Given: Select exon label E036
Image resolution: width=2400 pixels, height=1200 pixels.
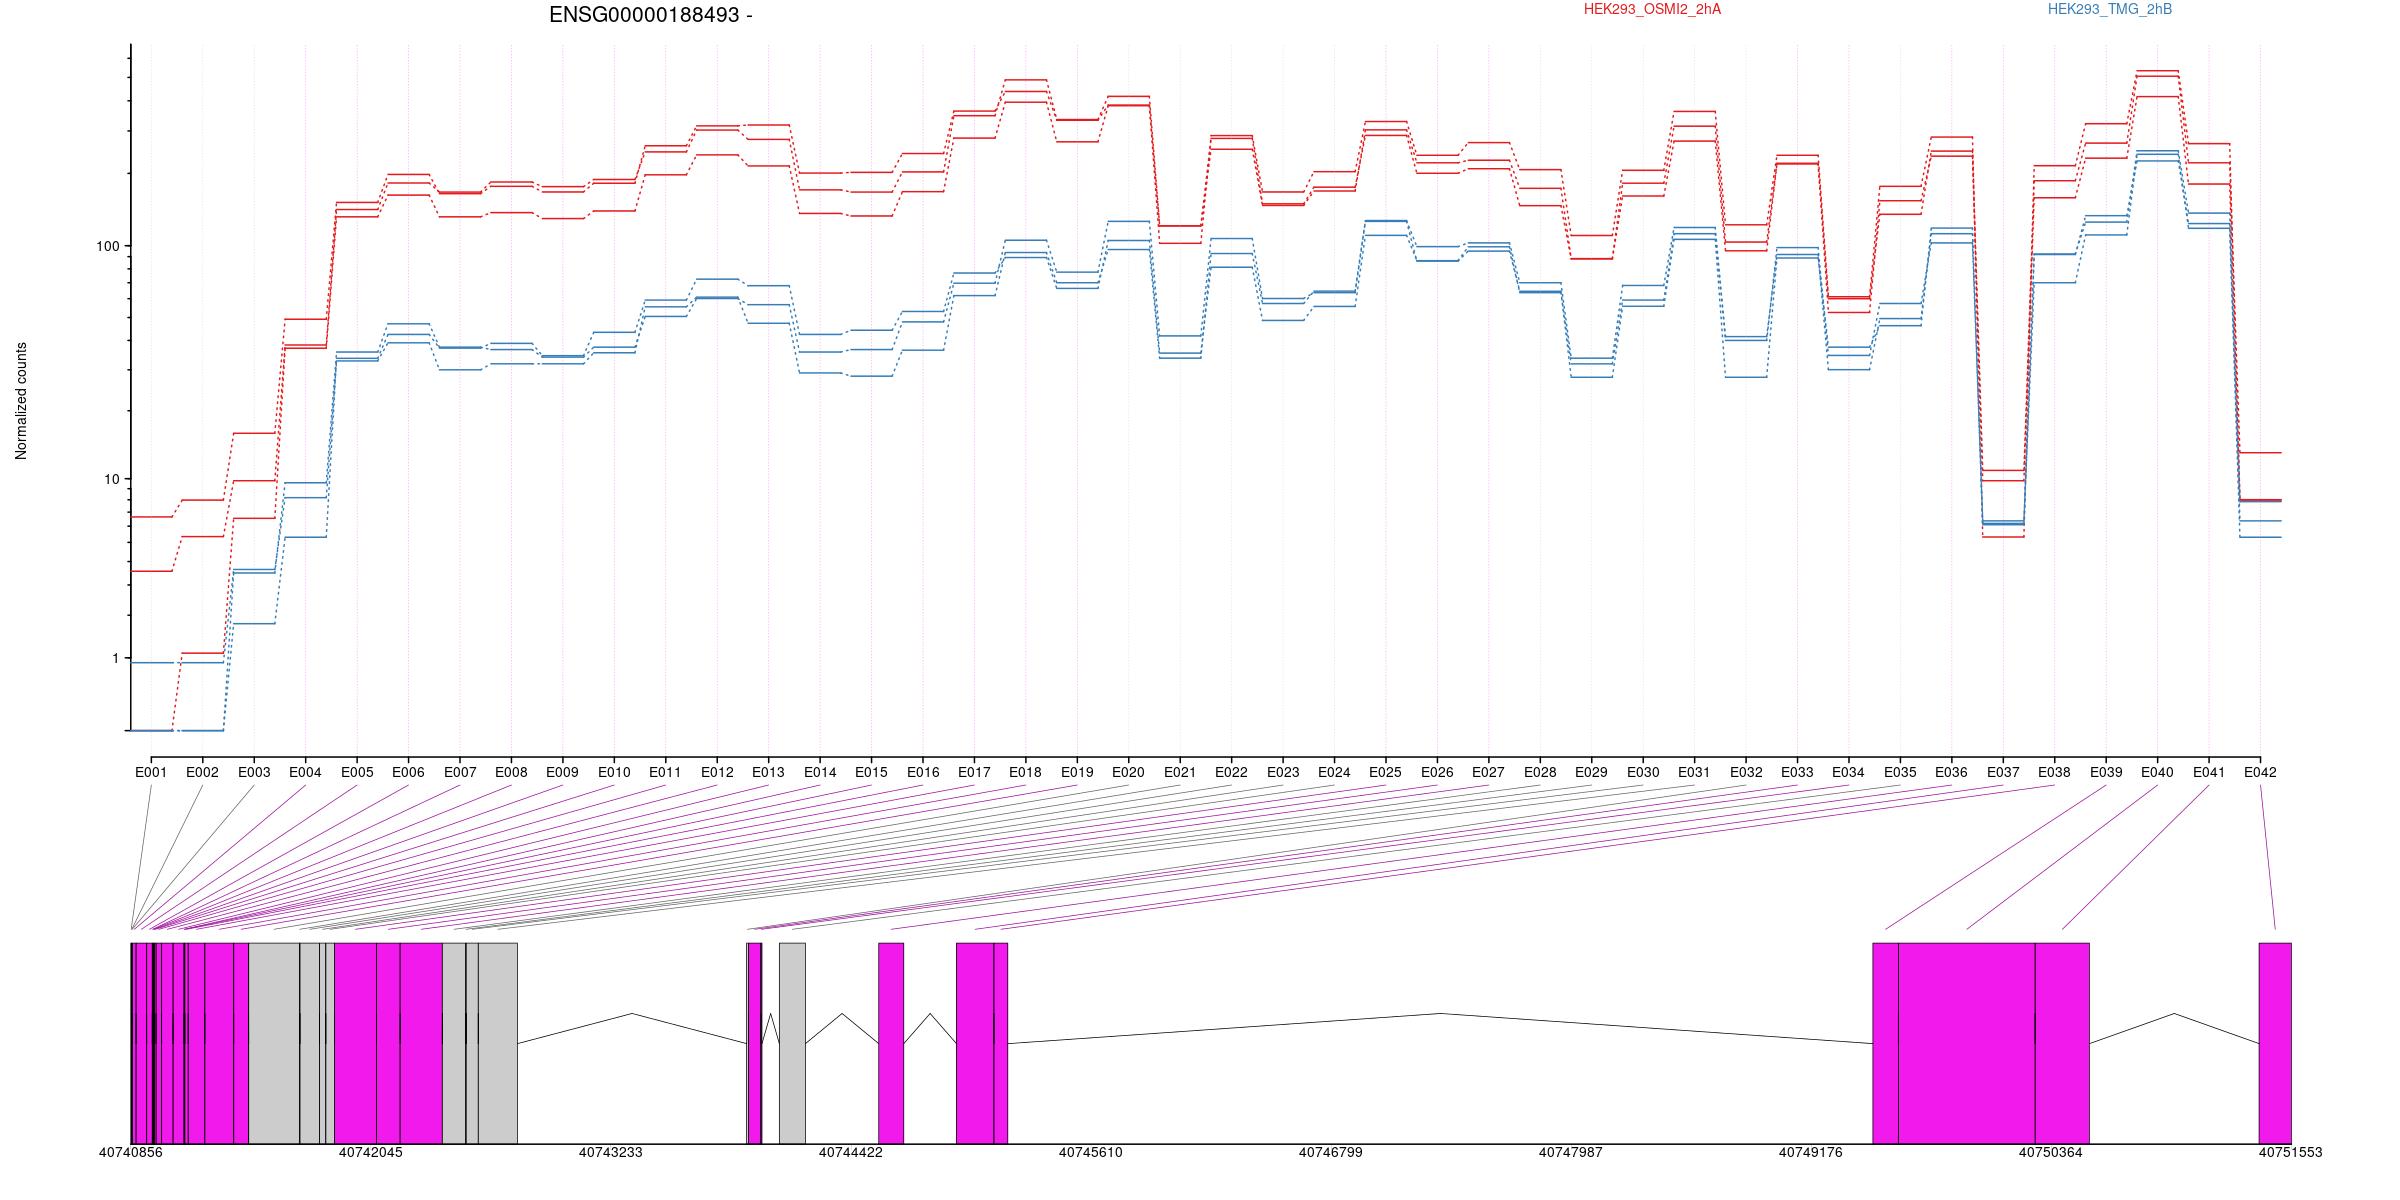Looking at the screenshot, I should click(1951, 772).
